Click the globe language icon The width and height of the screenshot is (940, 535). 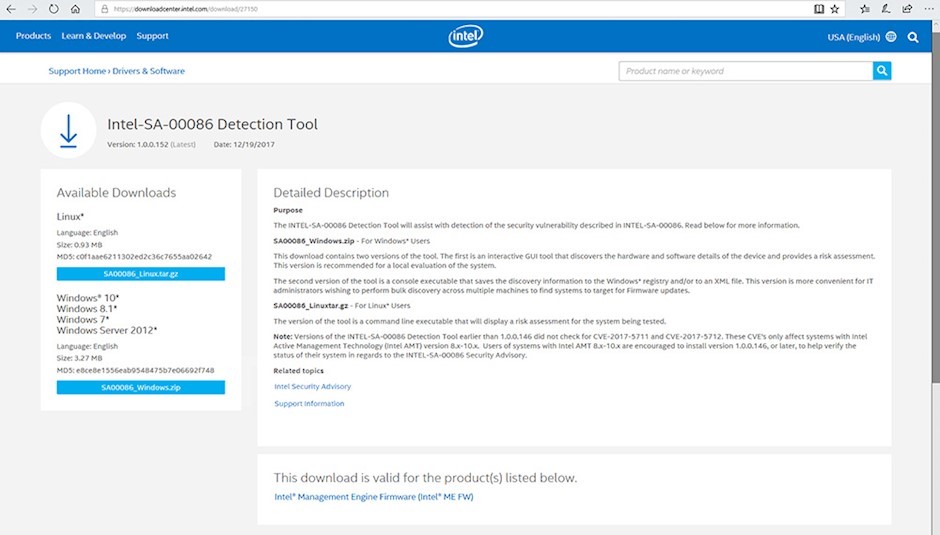(x=891, y=37)
